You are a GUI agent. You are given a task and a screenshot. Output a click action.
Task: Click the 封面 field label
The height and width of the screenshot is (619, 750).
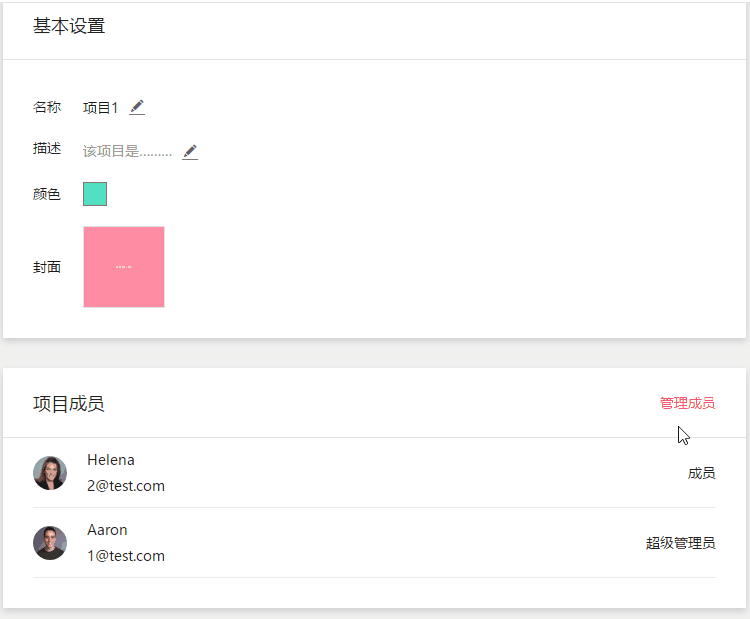coord(47,267)
